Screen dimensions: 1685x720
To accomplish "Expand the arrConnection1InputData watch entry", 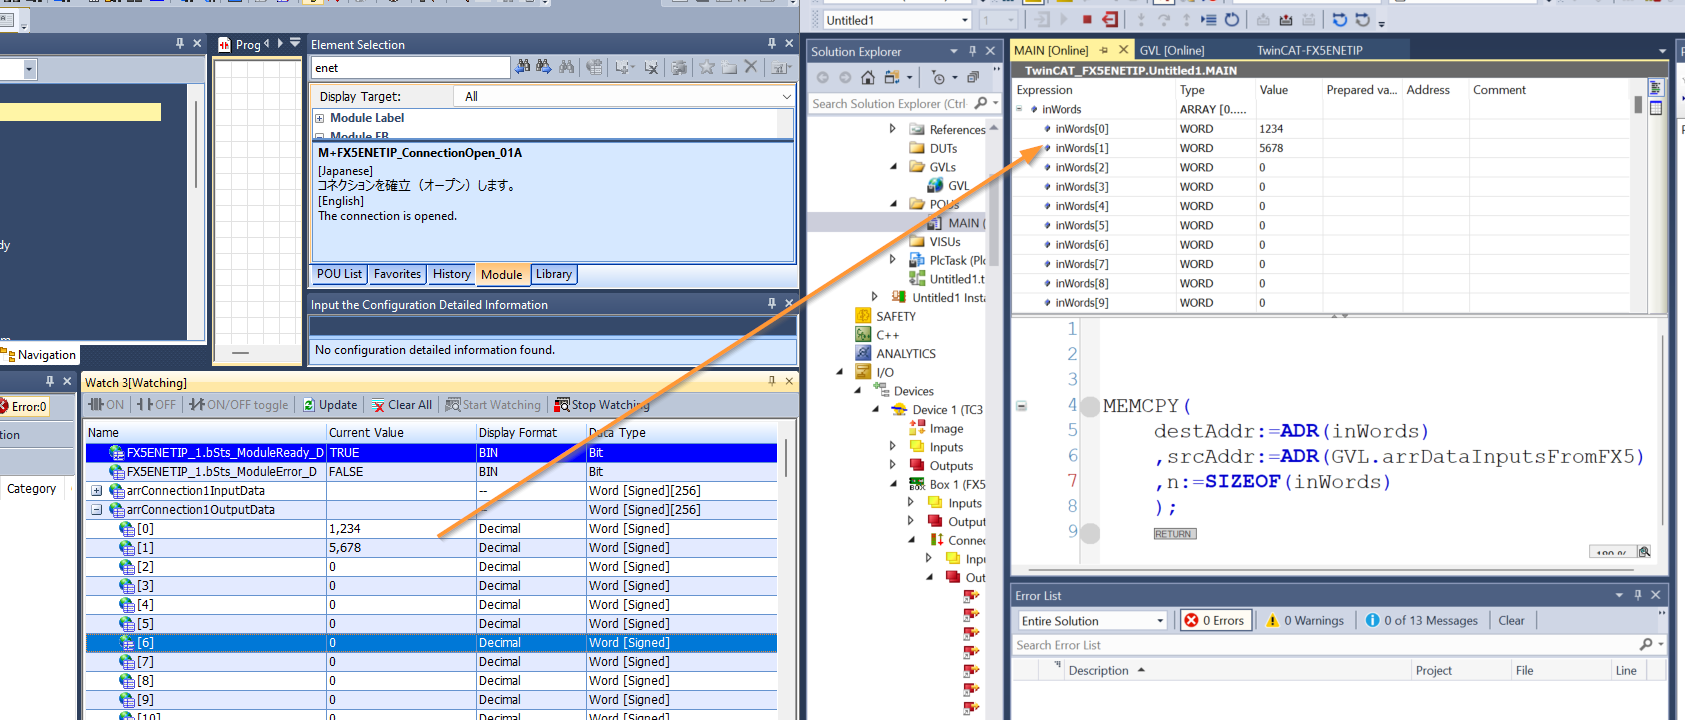I will (x=97, y=491).
